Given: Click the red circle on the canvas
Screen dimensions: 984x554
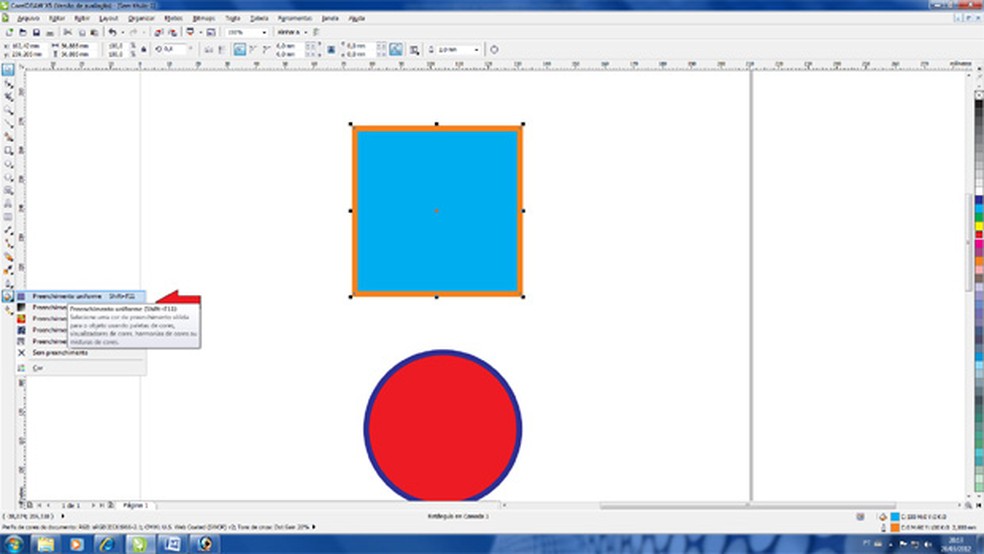Looking at the screenshot, I should tap(442, 426).
